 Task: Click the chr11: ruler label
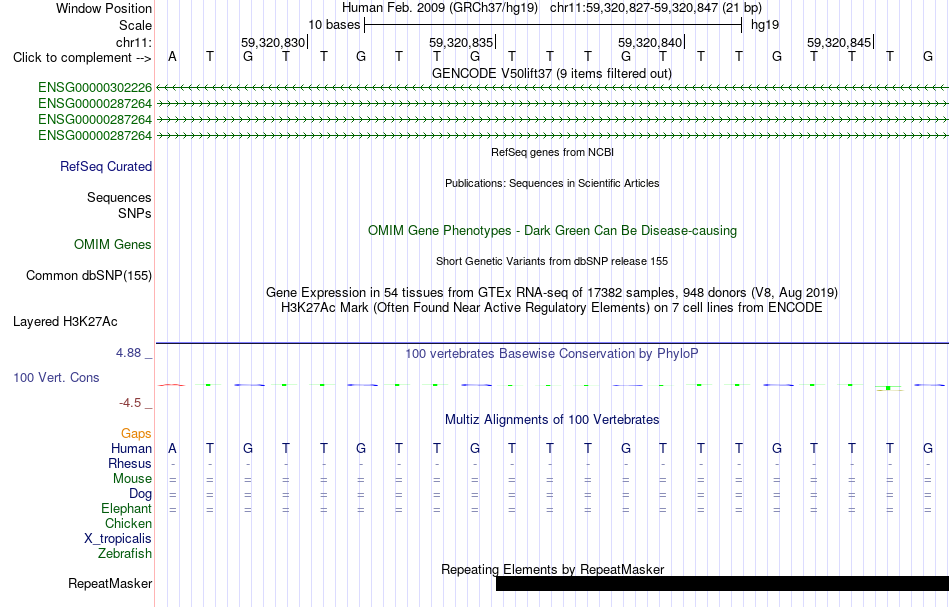134,42
